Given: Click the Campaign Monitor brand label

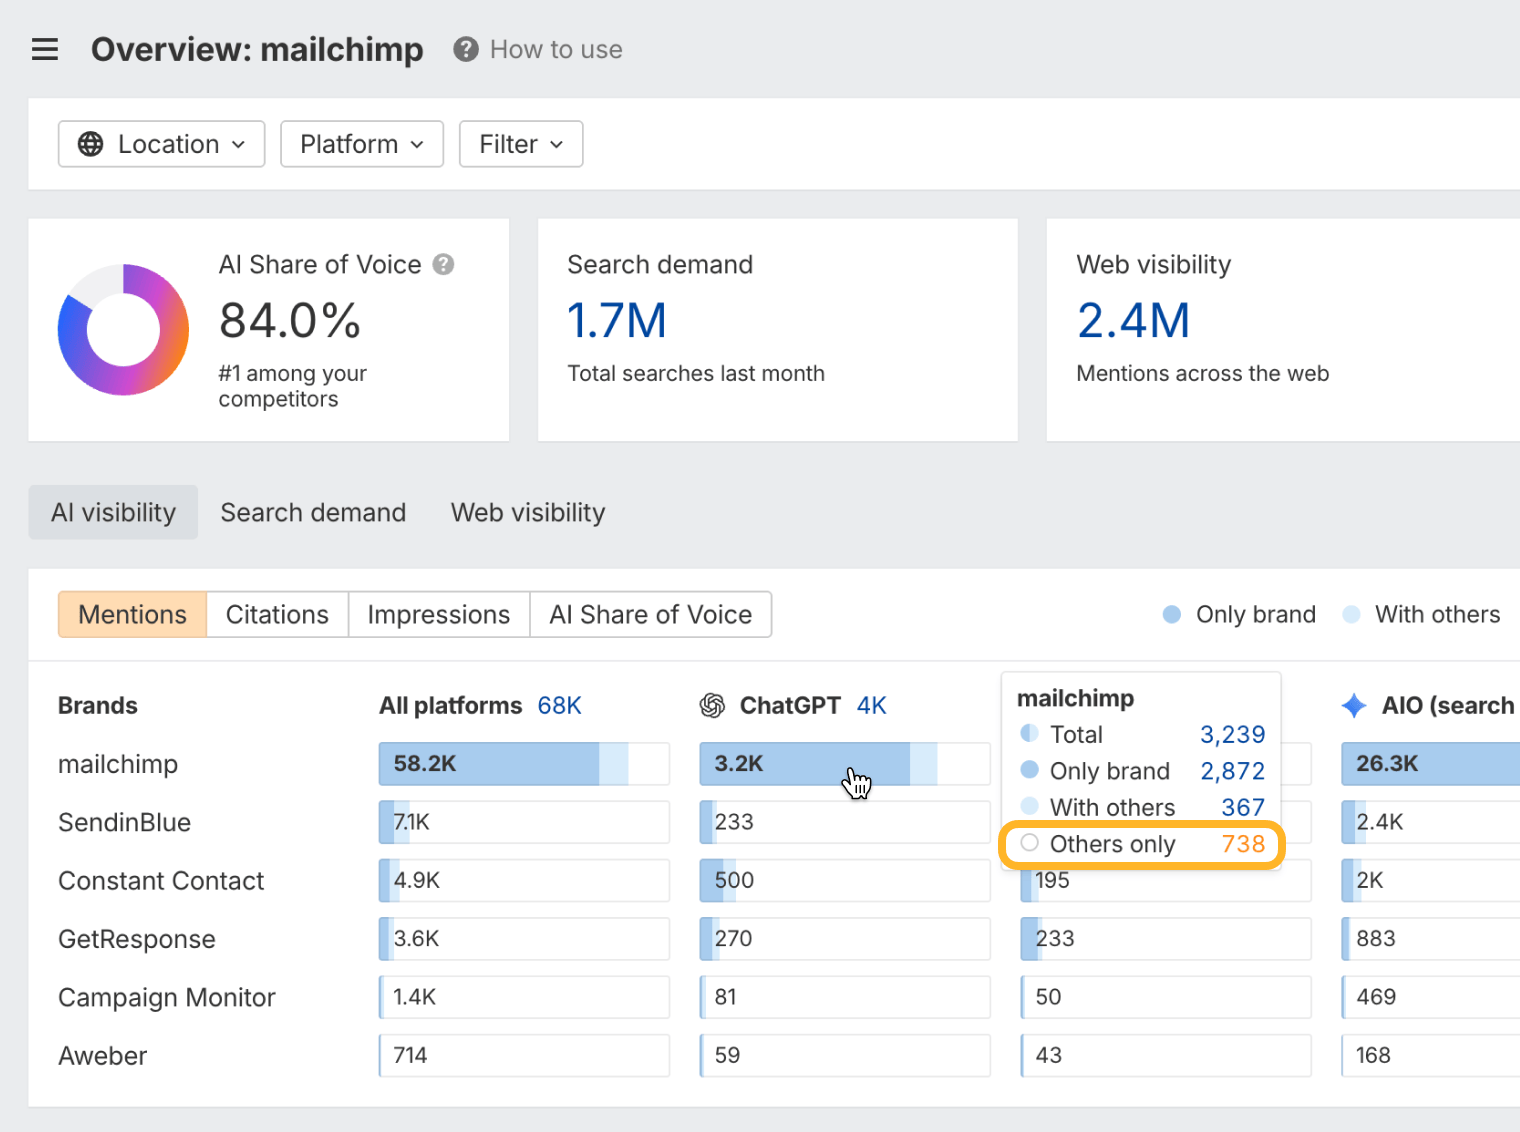Looking at the screenshot, I should pos(167,997).
